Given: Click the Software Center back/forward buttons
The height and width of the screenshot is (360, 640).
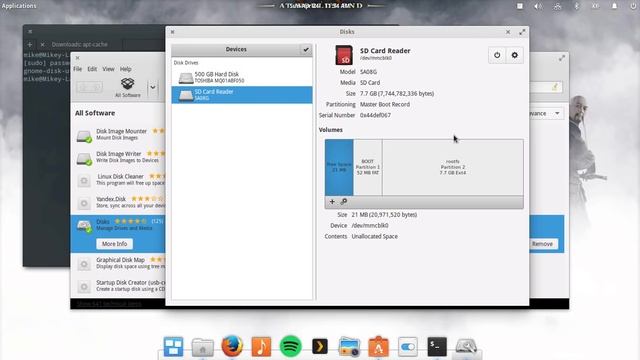Looking at the screenshot, I should coord(89,87).
